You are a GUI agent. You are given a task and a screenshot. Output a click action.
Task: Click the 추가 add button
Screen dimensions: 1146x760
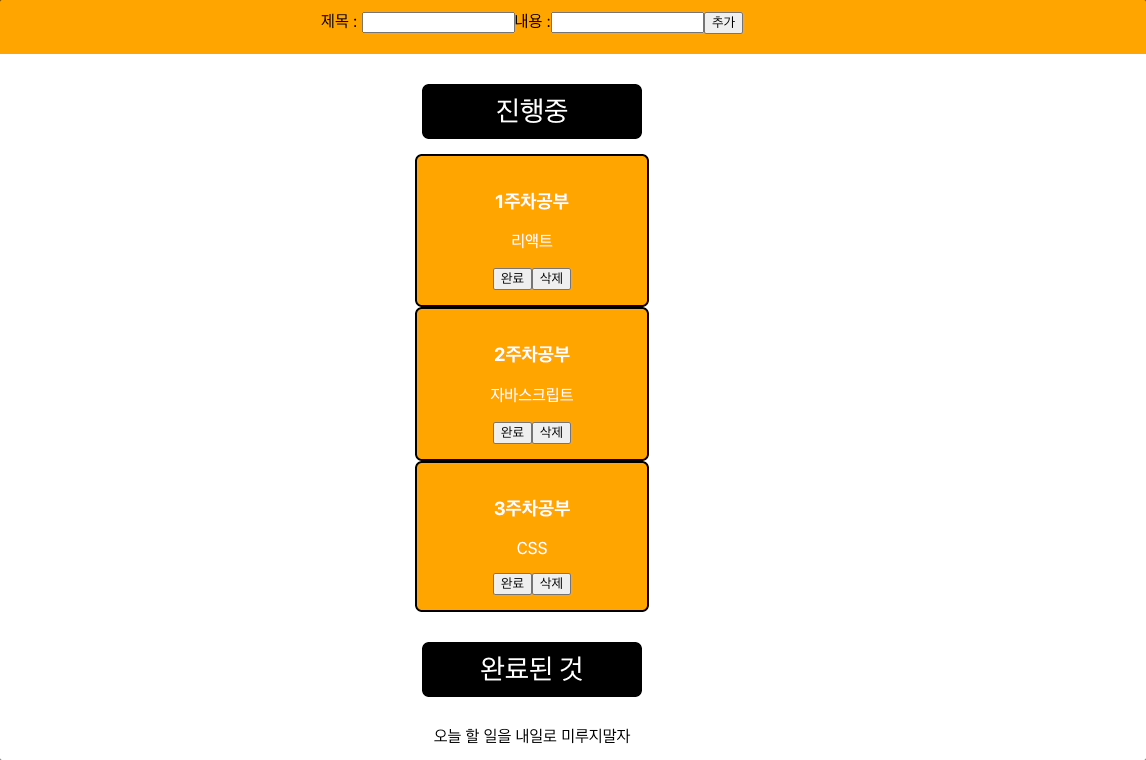coord(724,23)
